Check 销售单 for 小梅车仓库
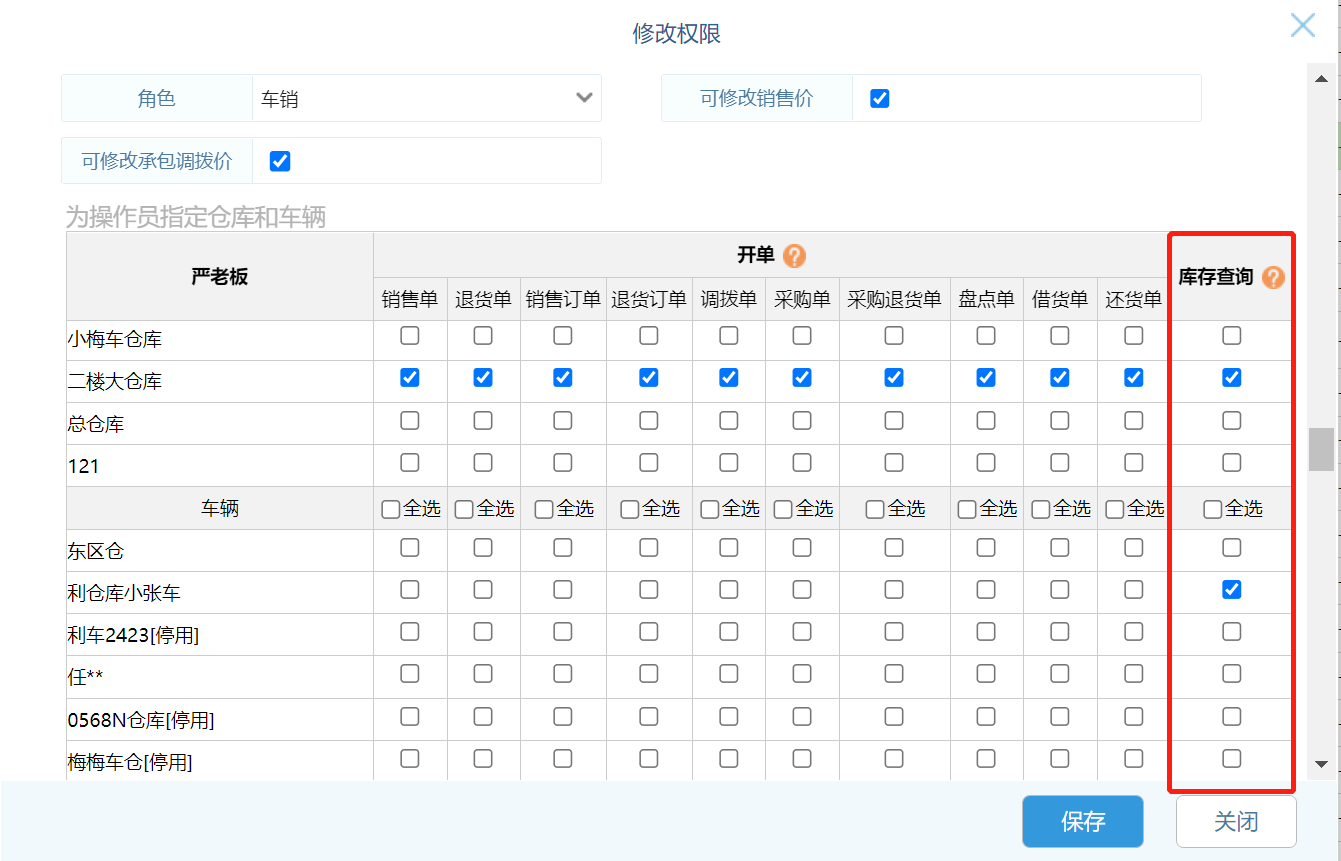Viewport: 1341px width, 861px height. point(410,336)
